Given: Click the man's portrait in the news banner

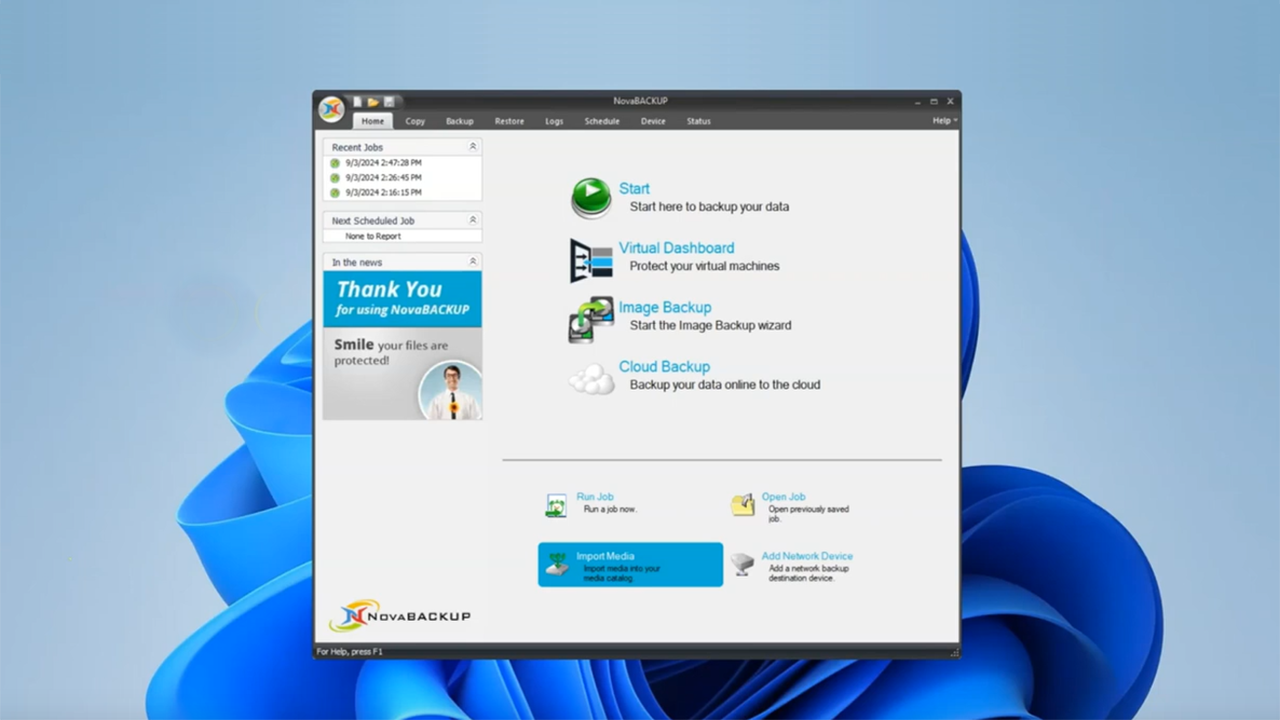Looking at the screenshot, I should pos(451,390).
